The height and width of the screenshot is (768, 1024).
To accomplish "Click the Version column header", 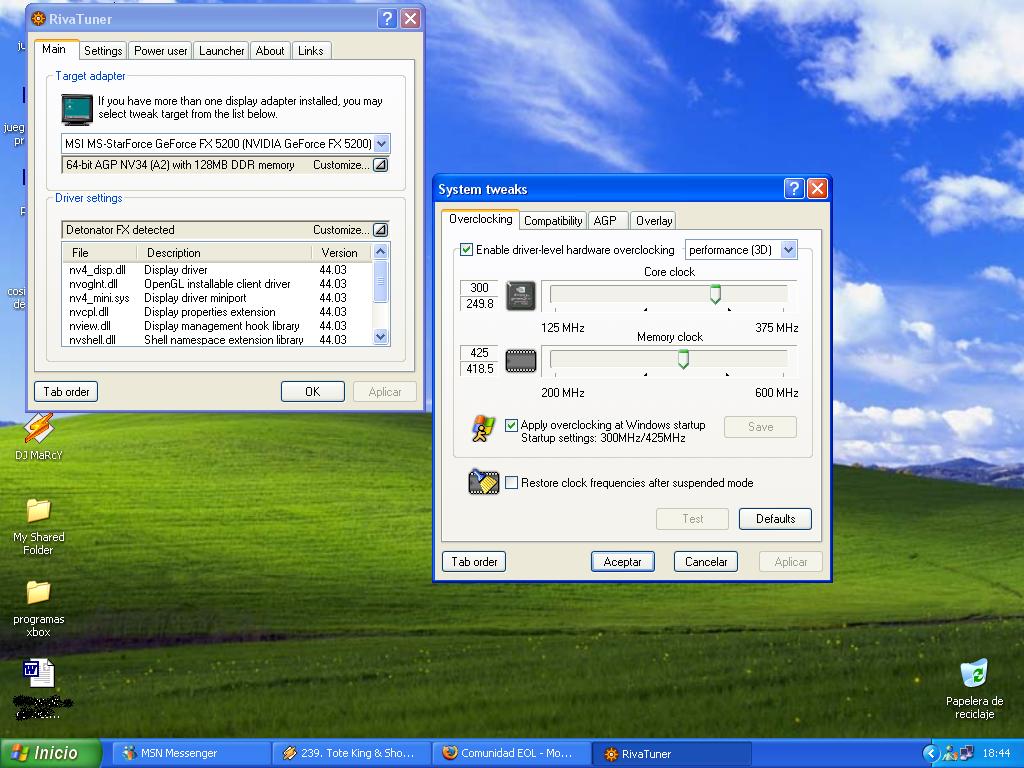I will (341, 253).
